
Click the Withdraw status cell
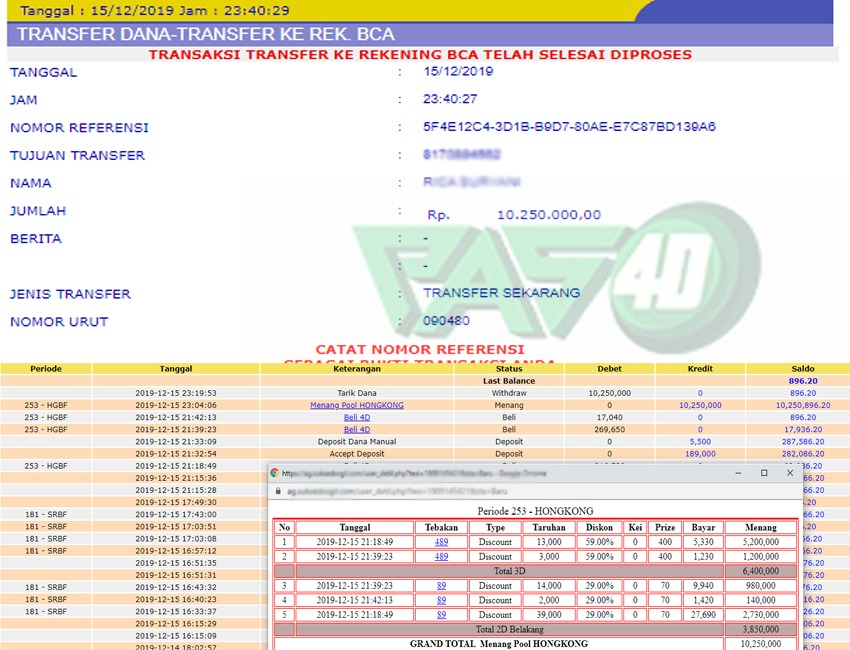point(508,393)
